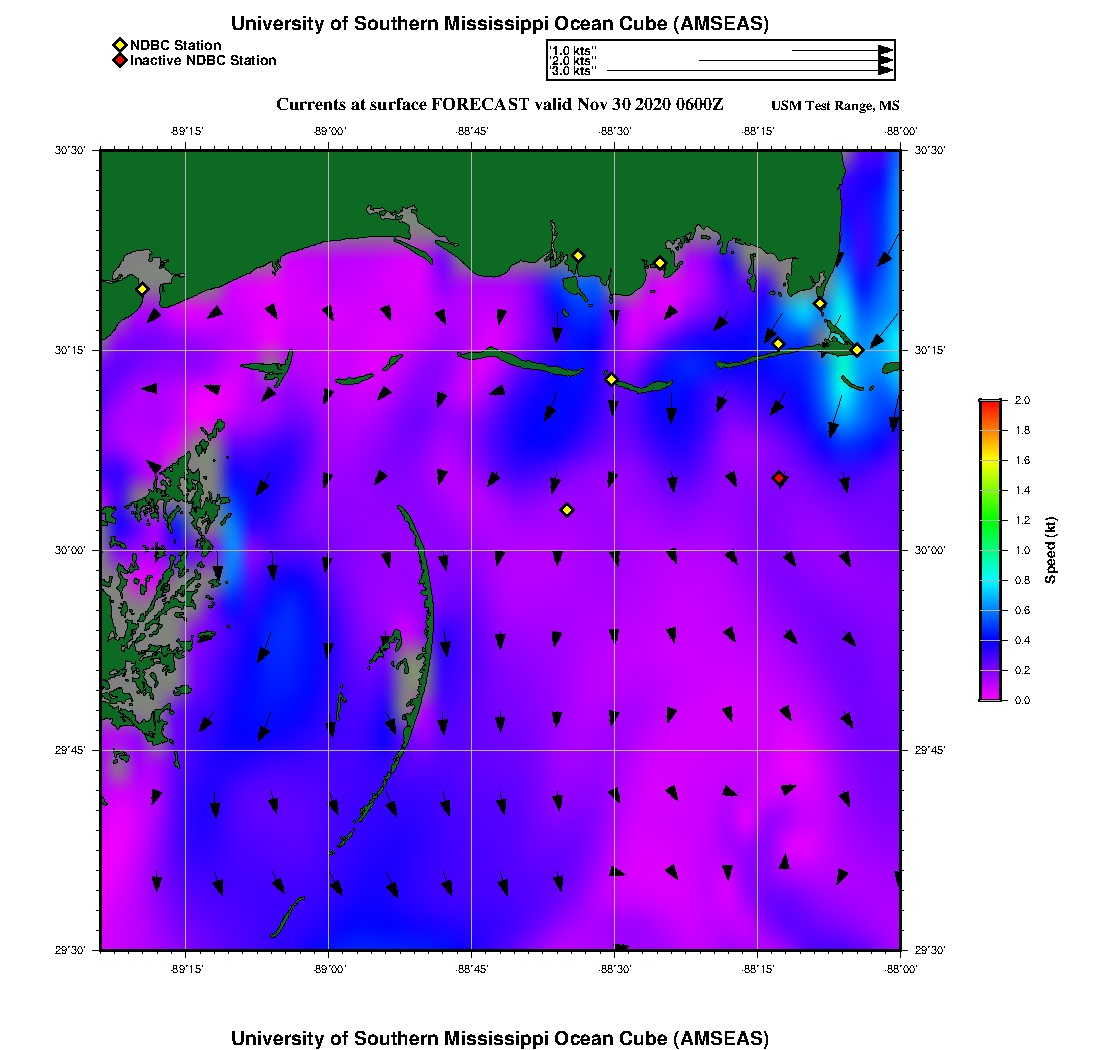The height and width of the screenshot is (1050, 1100).
Task: Select the westernmost yellow NDBC station marker
Action: (x=142, y=289)
